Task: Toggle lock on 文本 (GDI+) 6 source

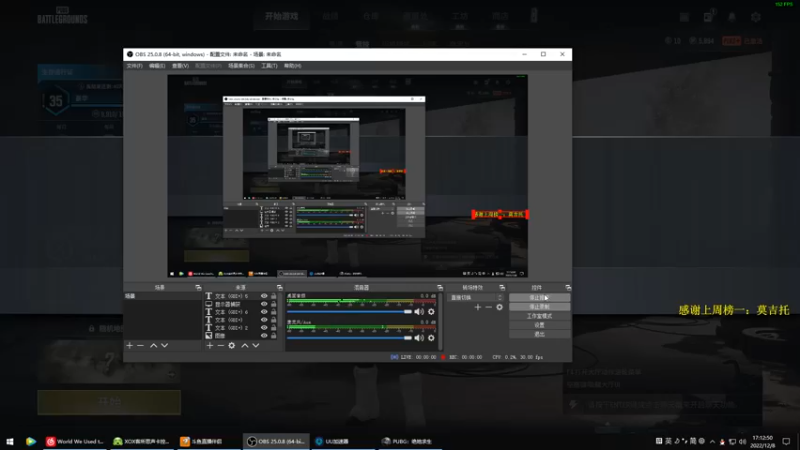Action: point(273,312)
